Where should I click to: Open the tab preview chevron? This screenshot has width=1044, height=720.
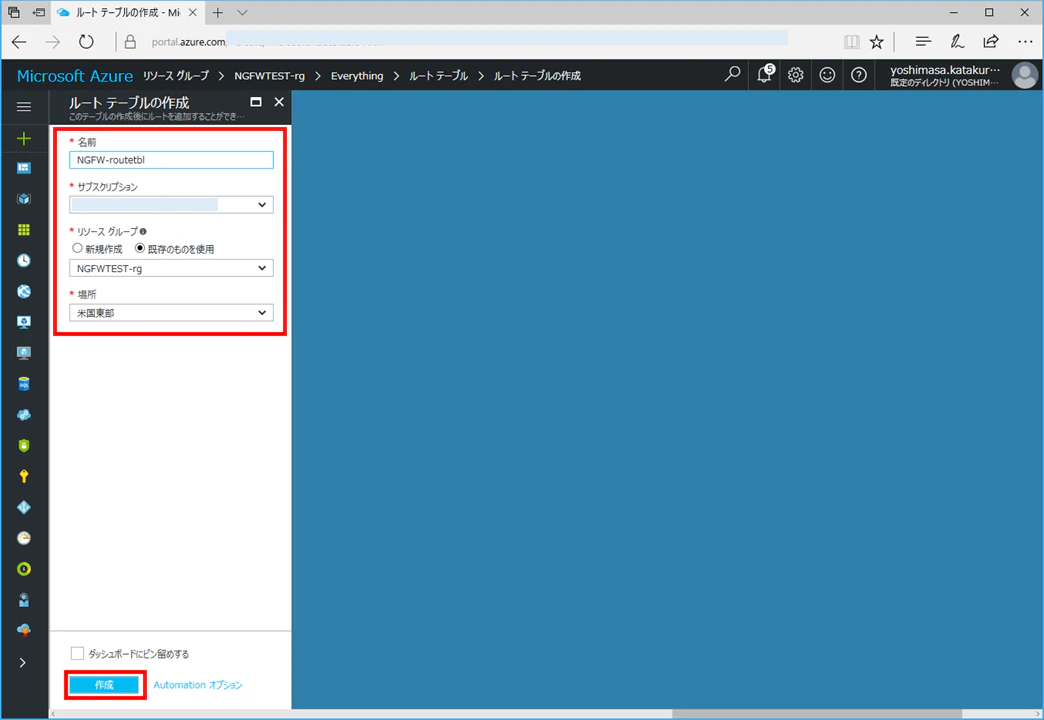point(242,13)
